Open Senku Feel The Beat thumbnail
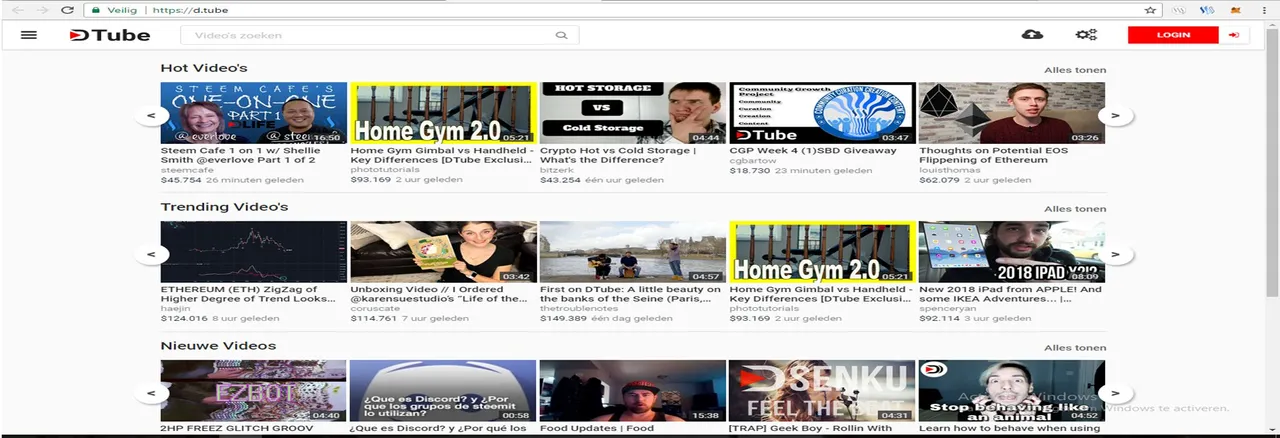1280x438 pixels. (822, 391)
